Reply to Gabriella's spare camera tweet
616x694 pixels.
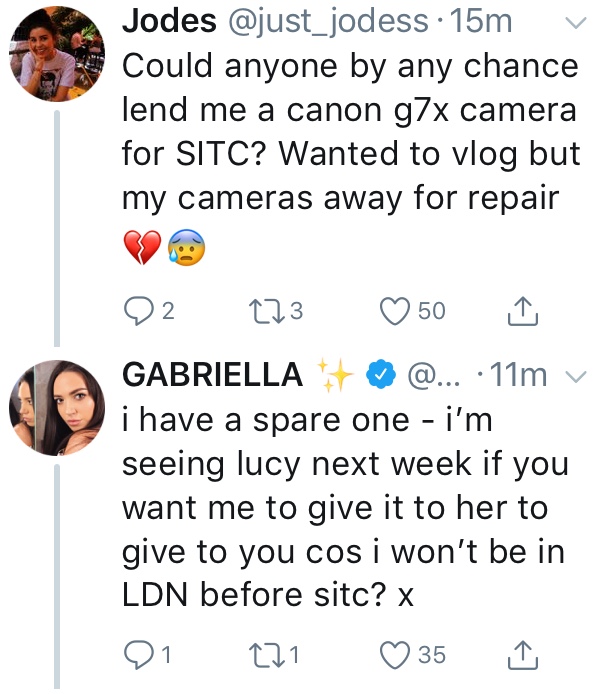[135, 656]
